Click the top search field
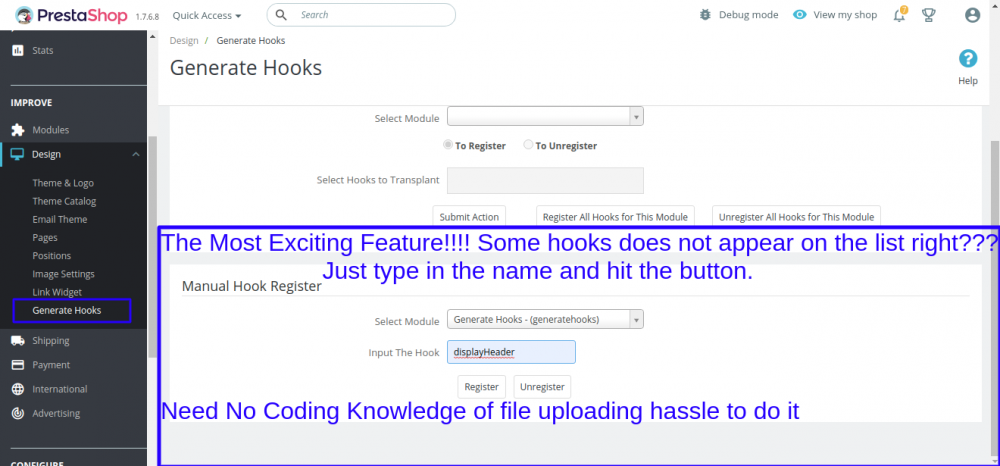Viewport: 1000px width, 466px height. click(x=361, y=15)
